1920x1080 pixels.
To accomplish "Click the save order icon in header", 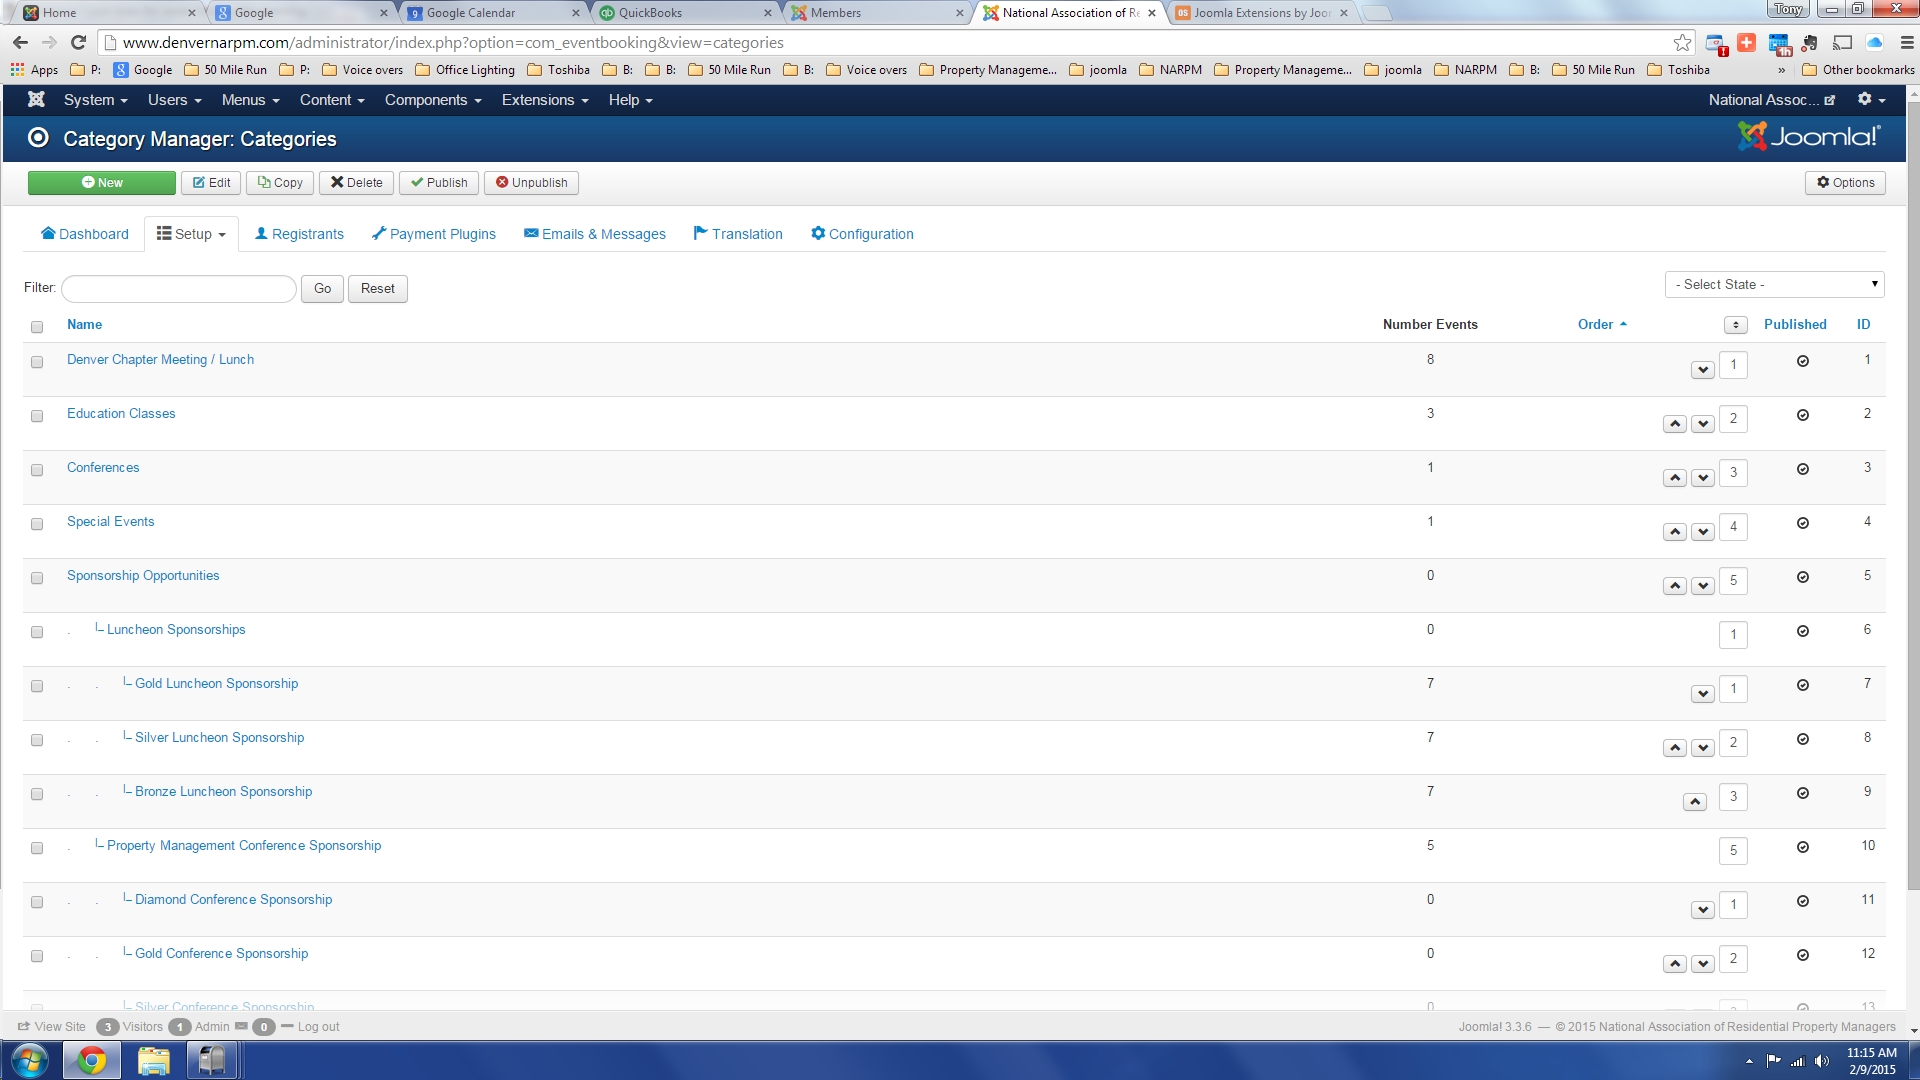I will [1736, 325].
